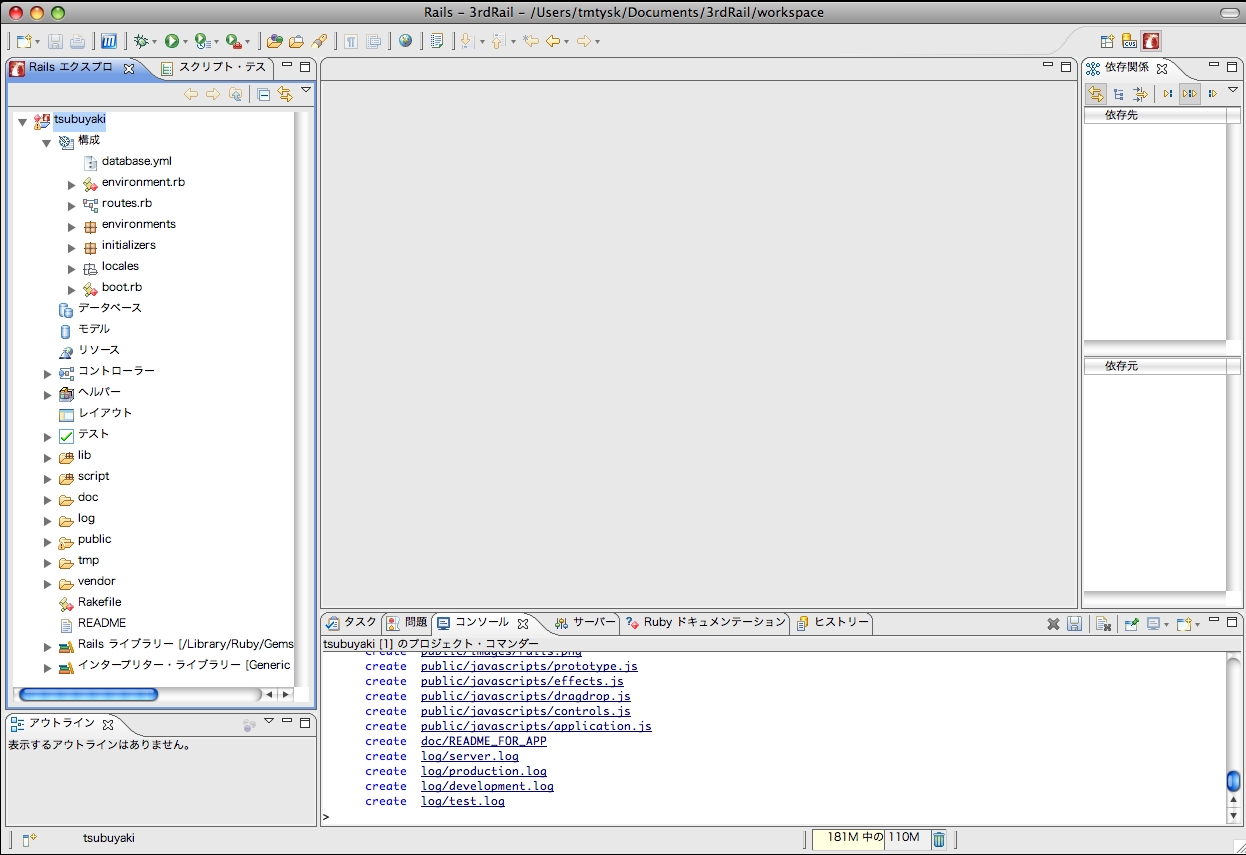The image size is (1246, 855).
Task: Switch to the サーバー tab
Action: 586,623
